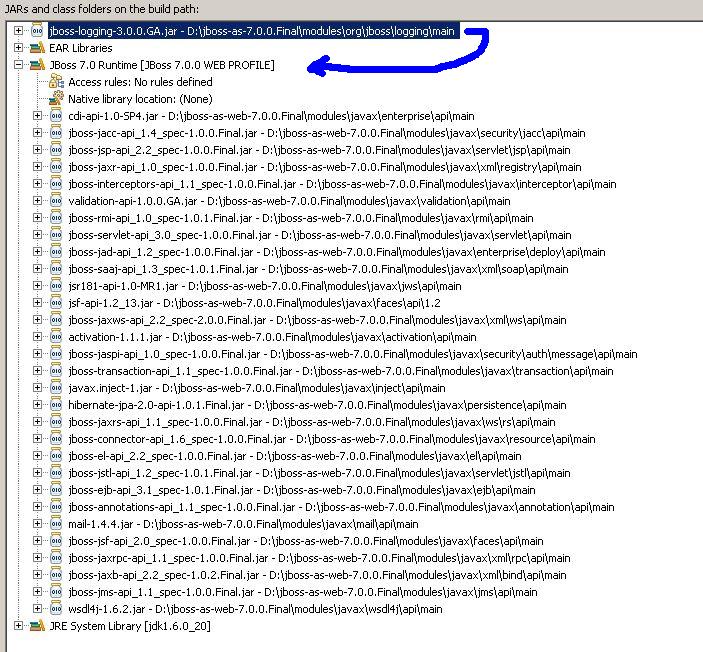Click the EAR Libraries library icon
Screen dimensions: 703x652
pyautogui.click(x=37, y=48)
